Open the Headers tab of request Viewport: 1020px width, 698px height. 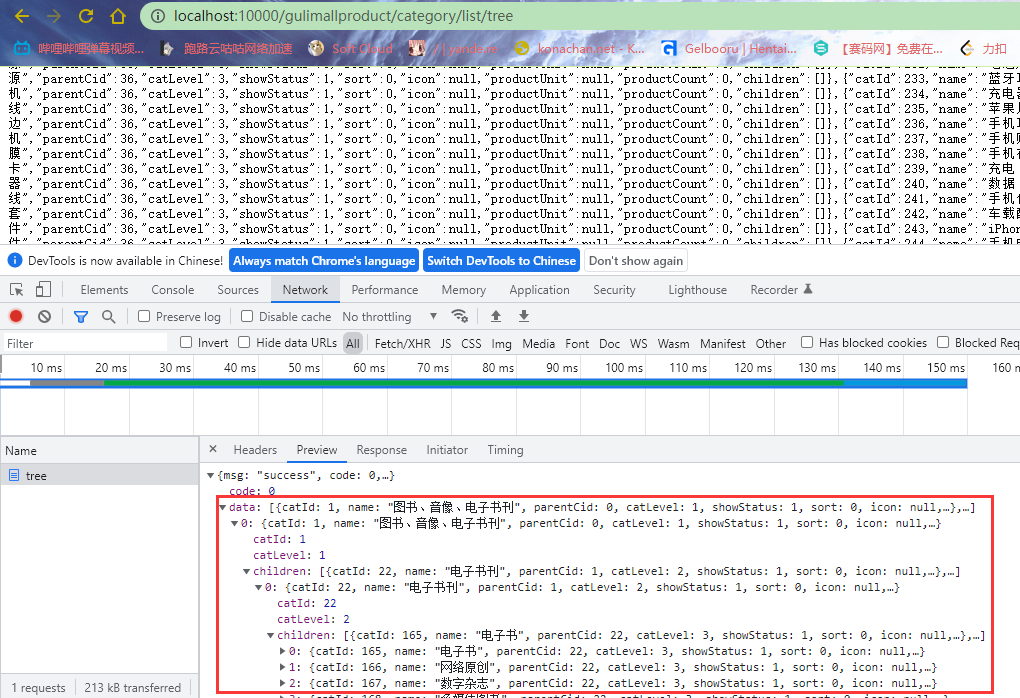(x=255, y=450)
